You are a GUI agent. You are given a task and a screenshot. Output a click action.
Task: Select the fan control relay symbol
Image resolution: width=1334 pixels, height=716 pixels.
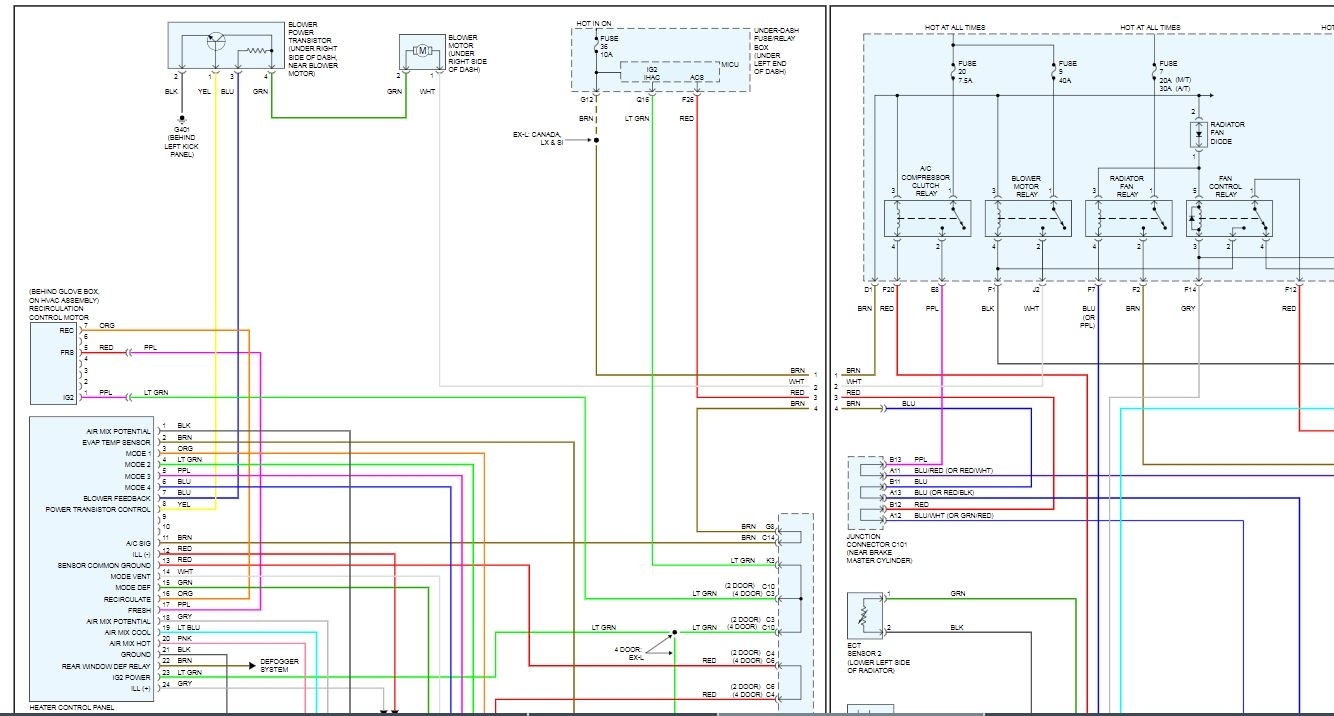[x=1228, y=218]
